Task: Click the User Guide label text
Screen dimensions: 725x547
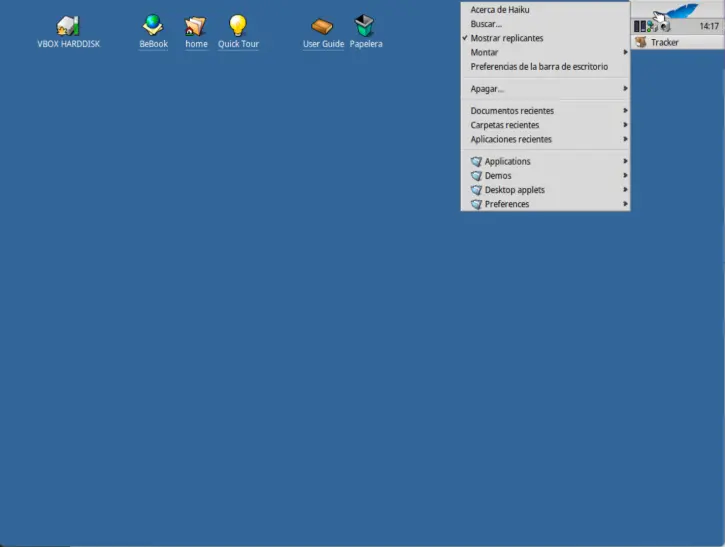Action: coord(323,44)
